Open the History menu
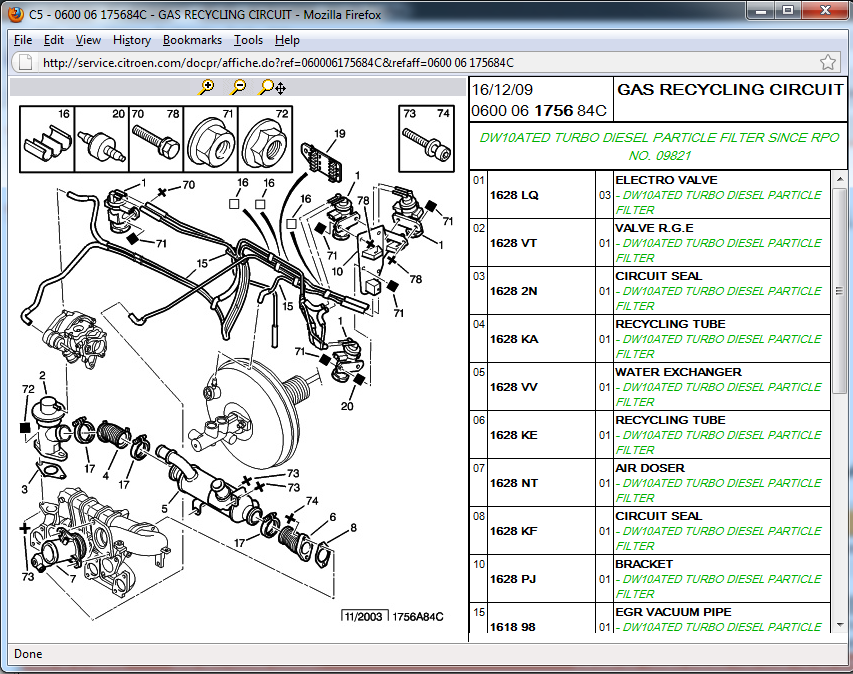The width and height of the screenshot is (853, 674). 132,40
